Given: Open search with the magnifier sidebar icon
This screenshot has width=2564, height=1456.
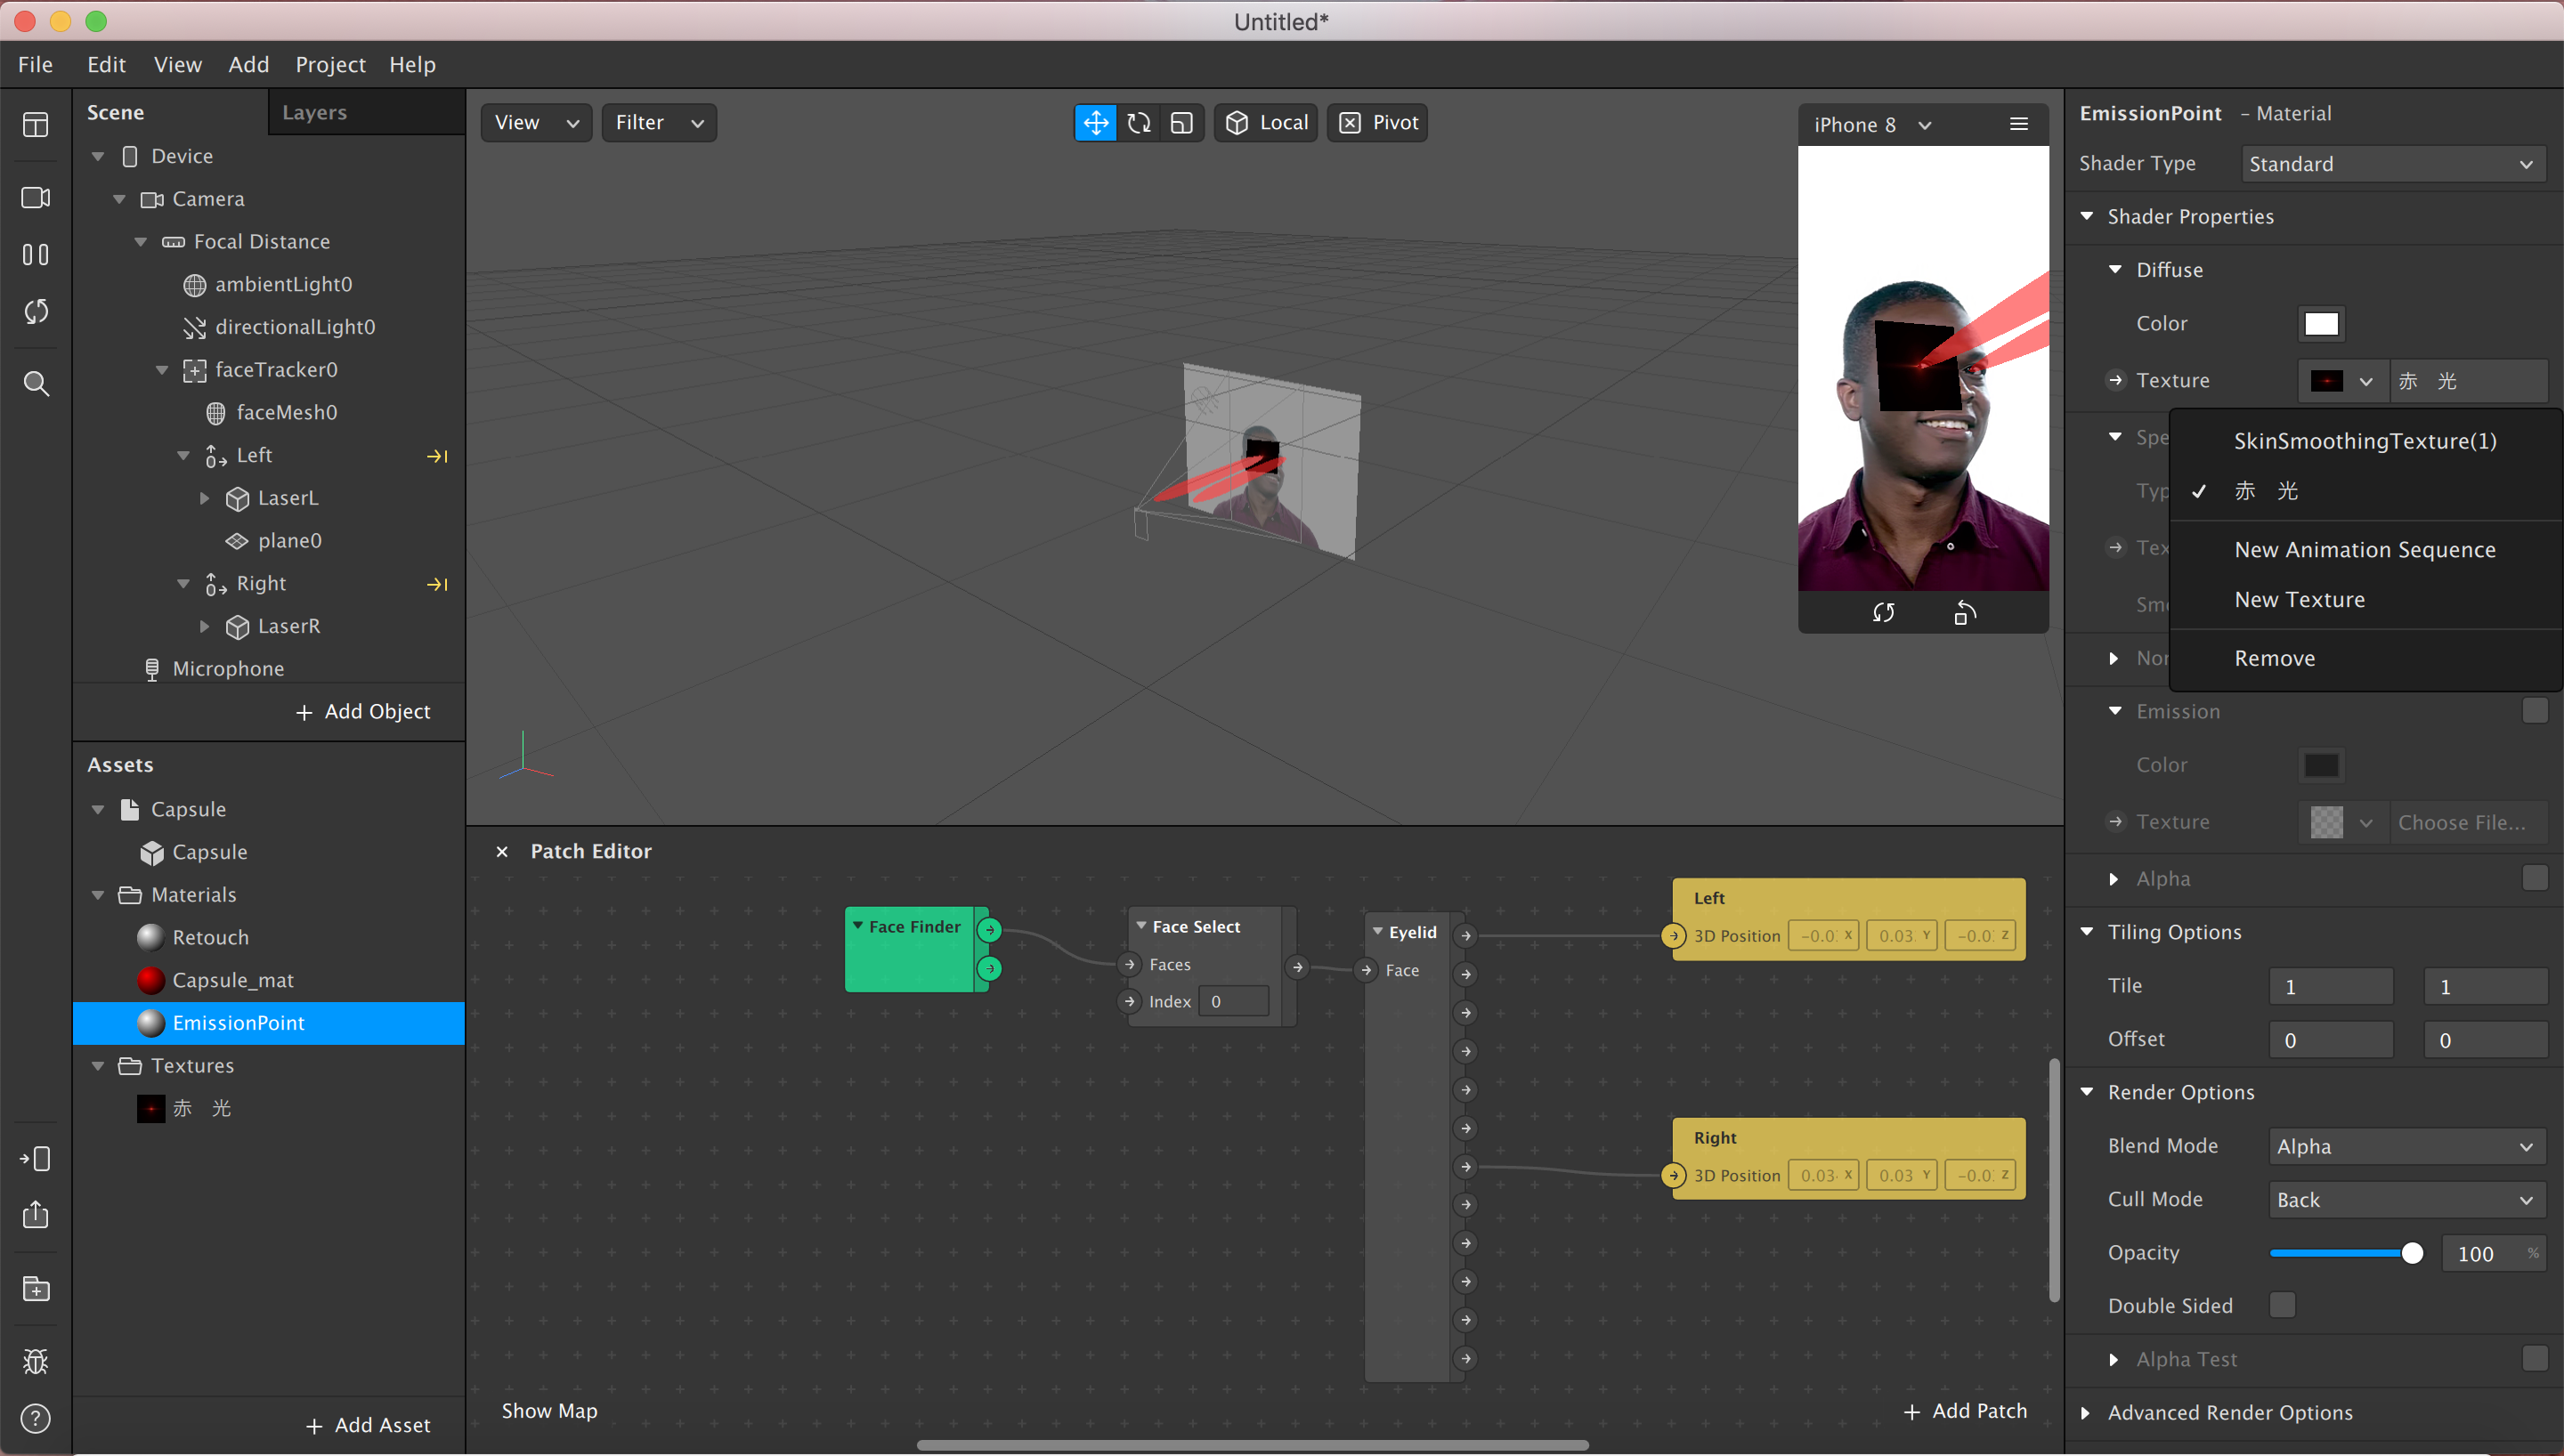Looking at the screenshot, I should click(36, 384).
